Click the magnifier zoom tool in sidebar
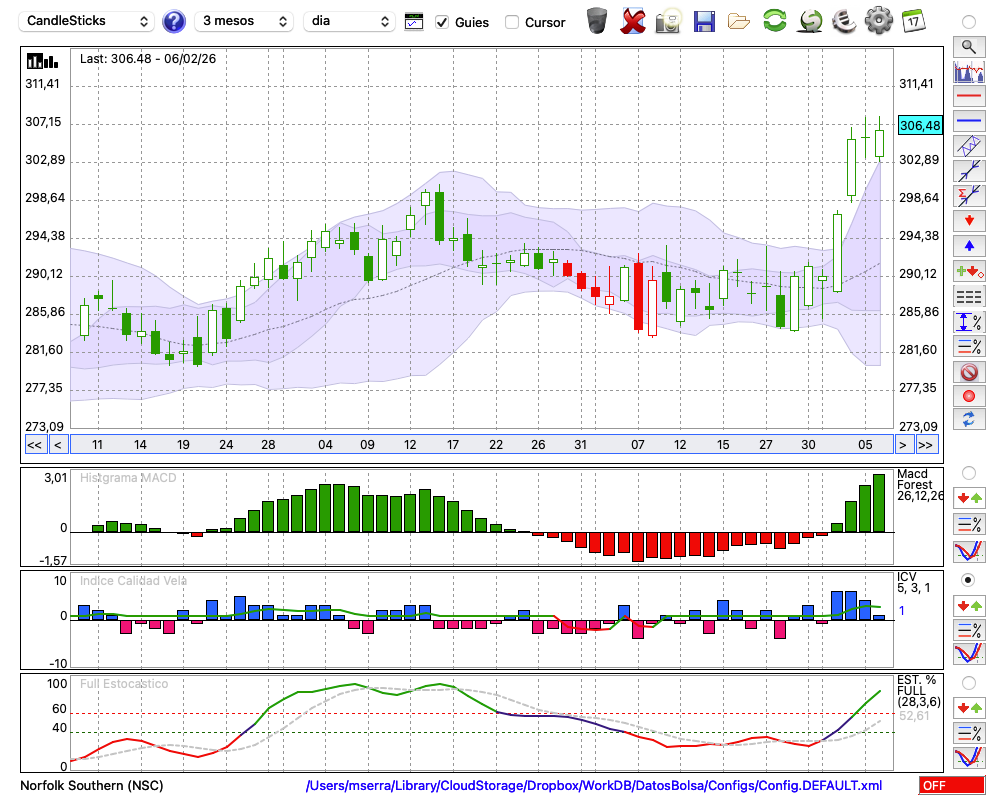The width and height of the screenshot is (1000, 800). click(x=968, y=46)
